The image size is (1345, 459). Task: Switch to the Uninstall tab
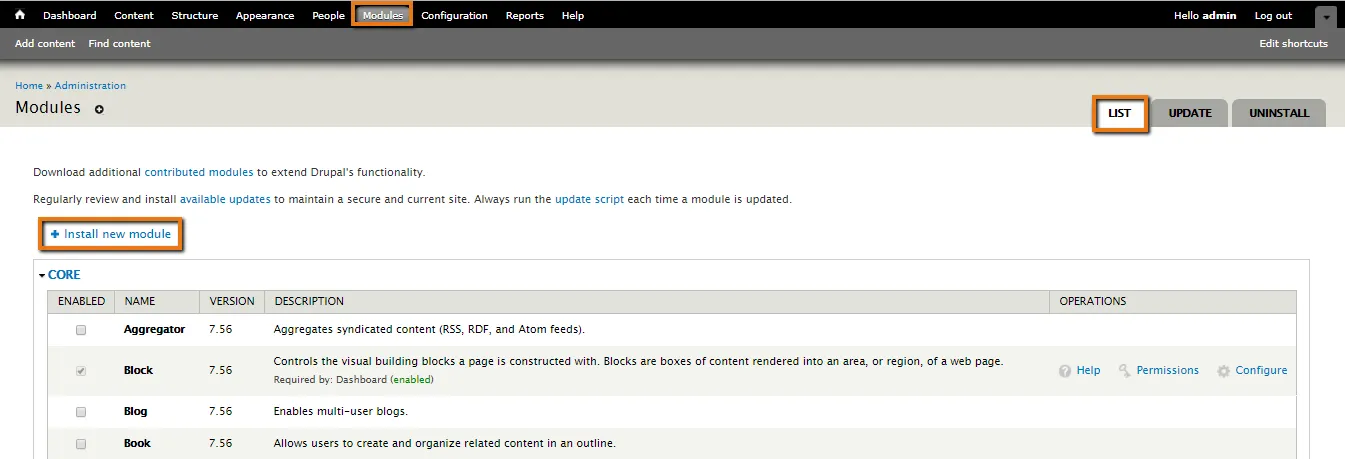(x=1278, y=113)
